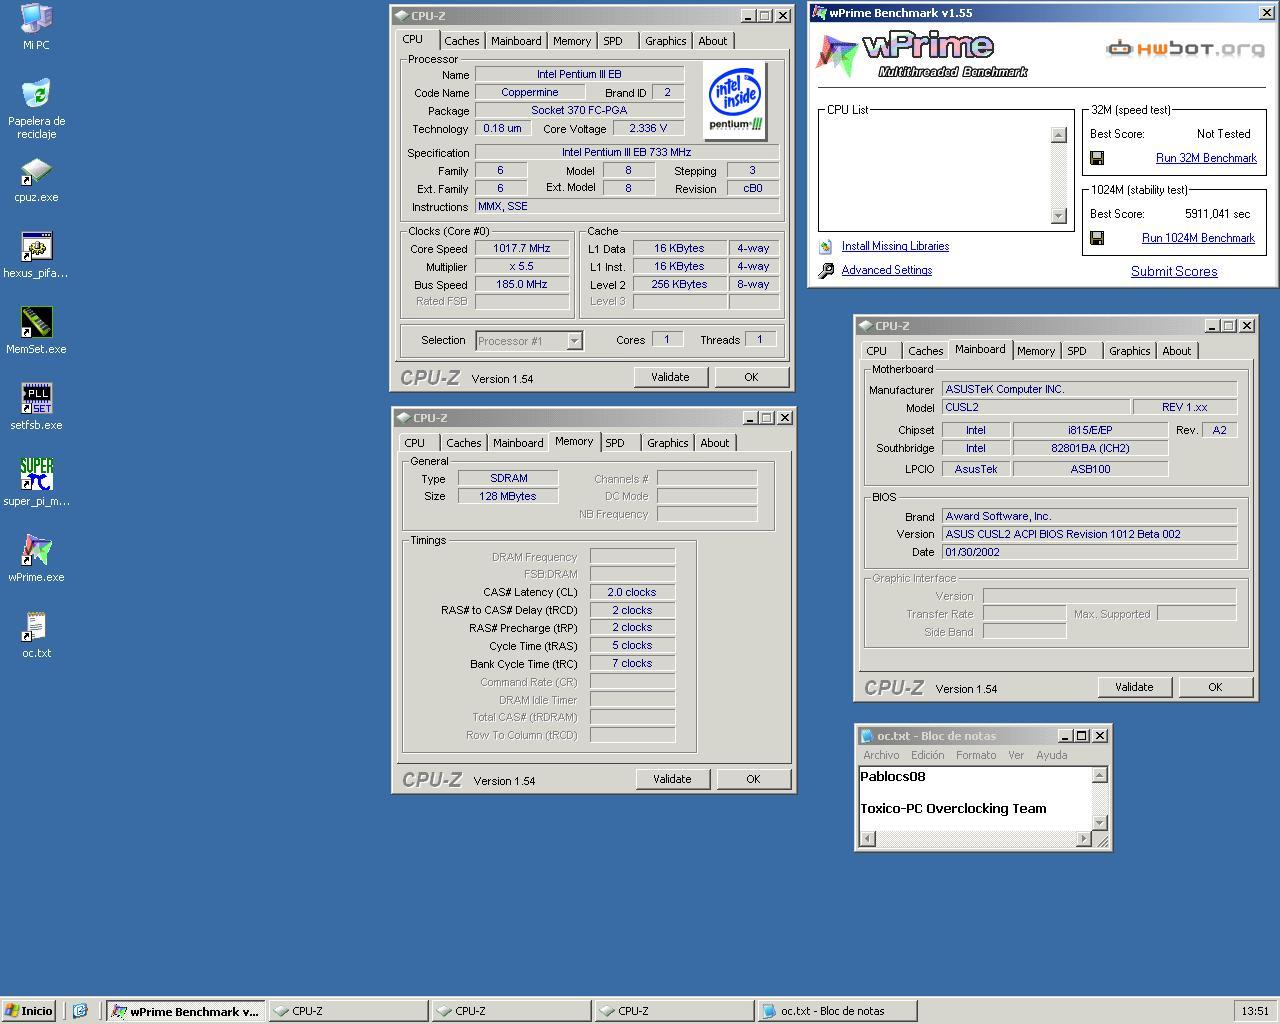
Task: Click the Memory Size field 128 MBytes
Action: 508,497
